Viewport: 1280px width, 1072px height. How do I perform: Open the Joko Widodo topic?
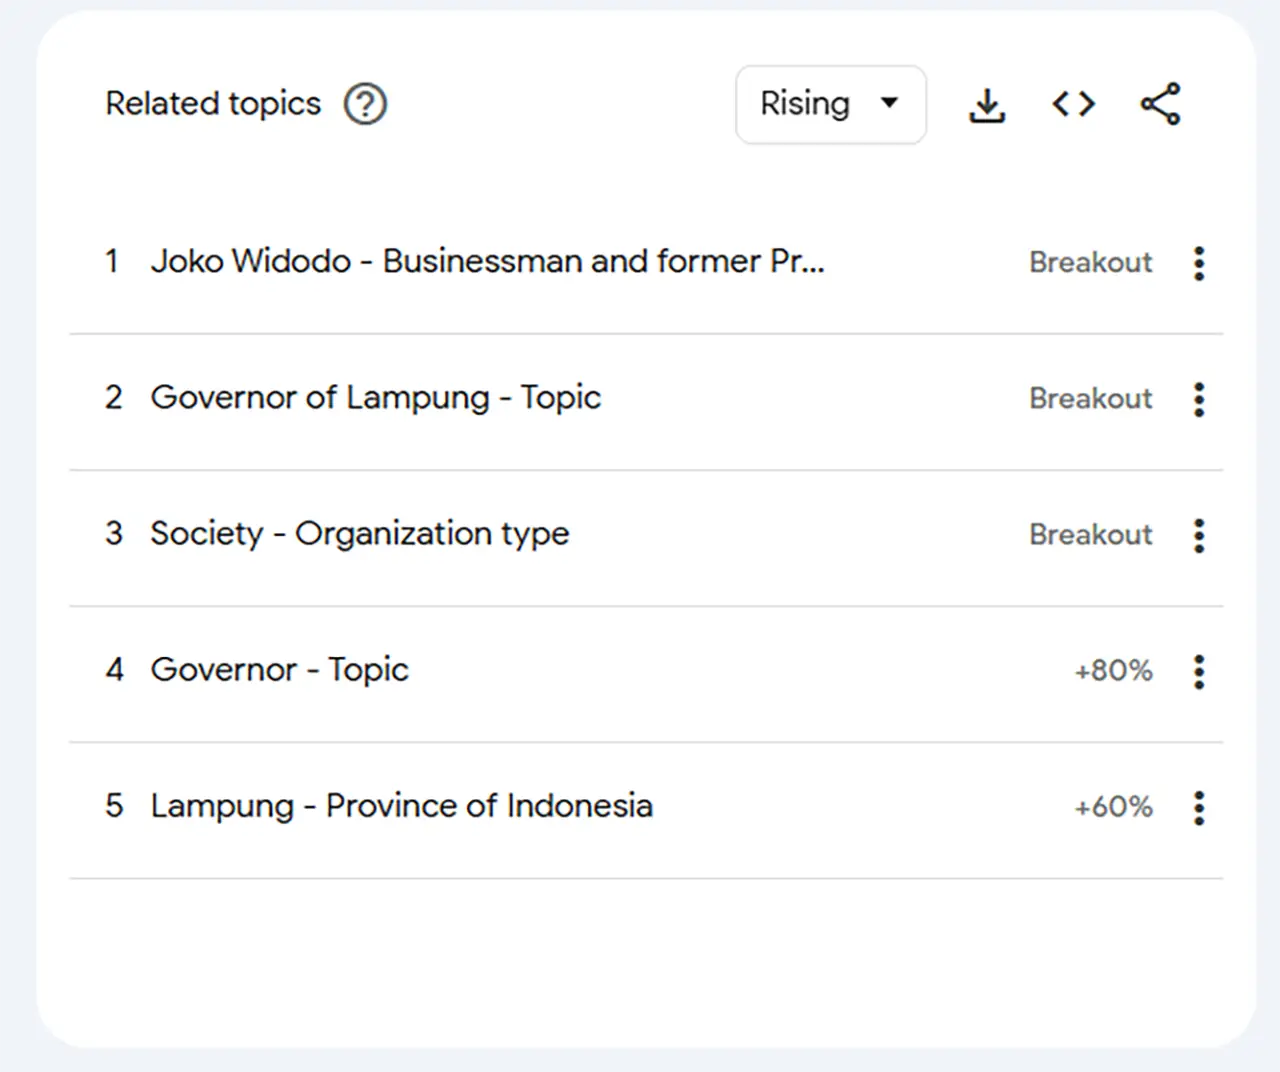click(488, 262)
